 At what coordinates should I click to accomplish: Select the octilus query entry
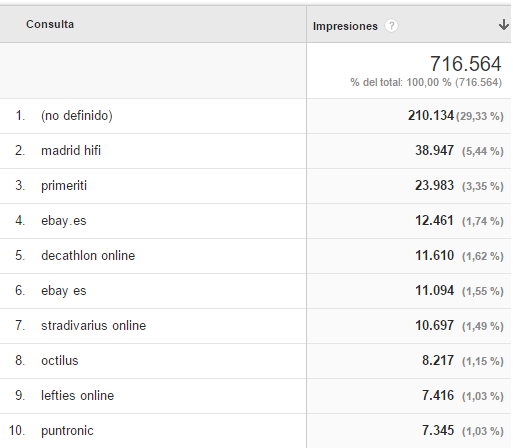(60, 361)
